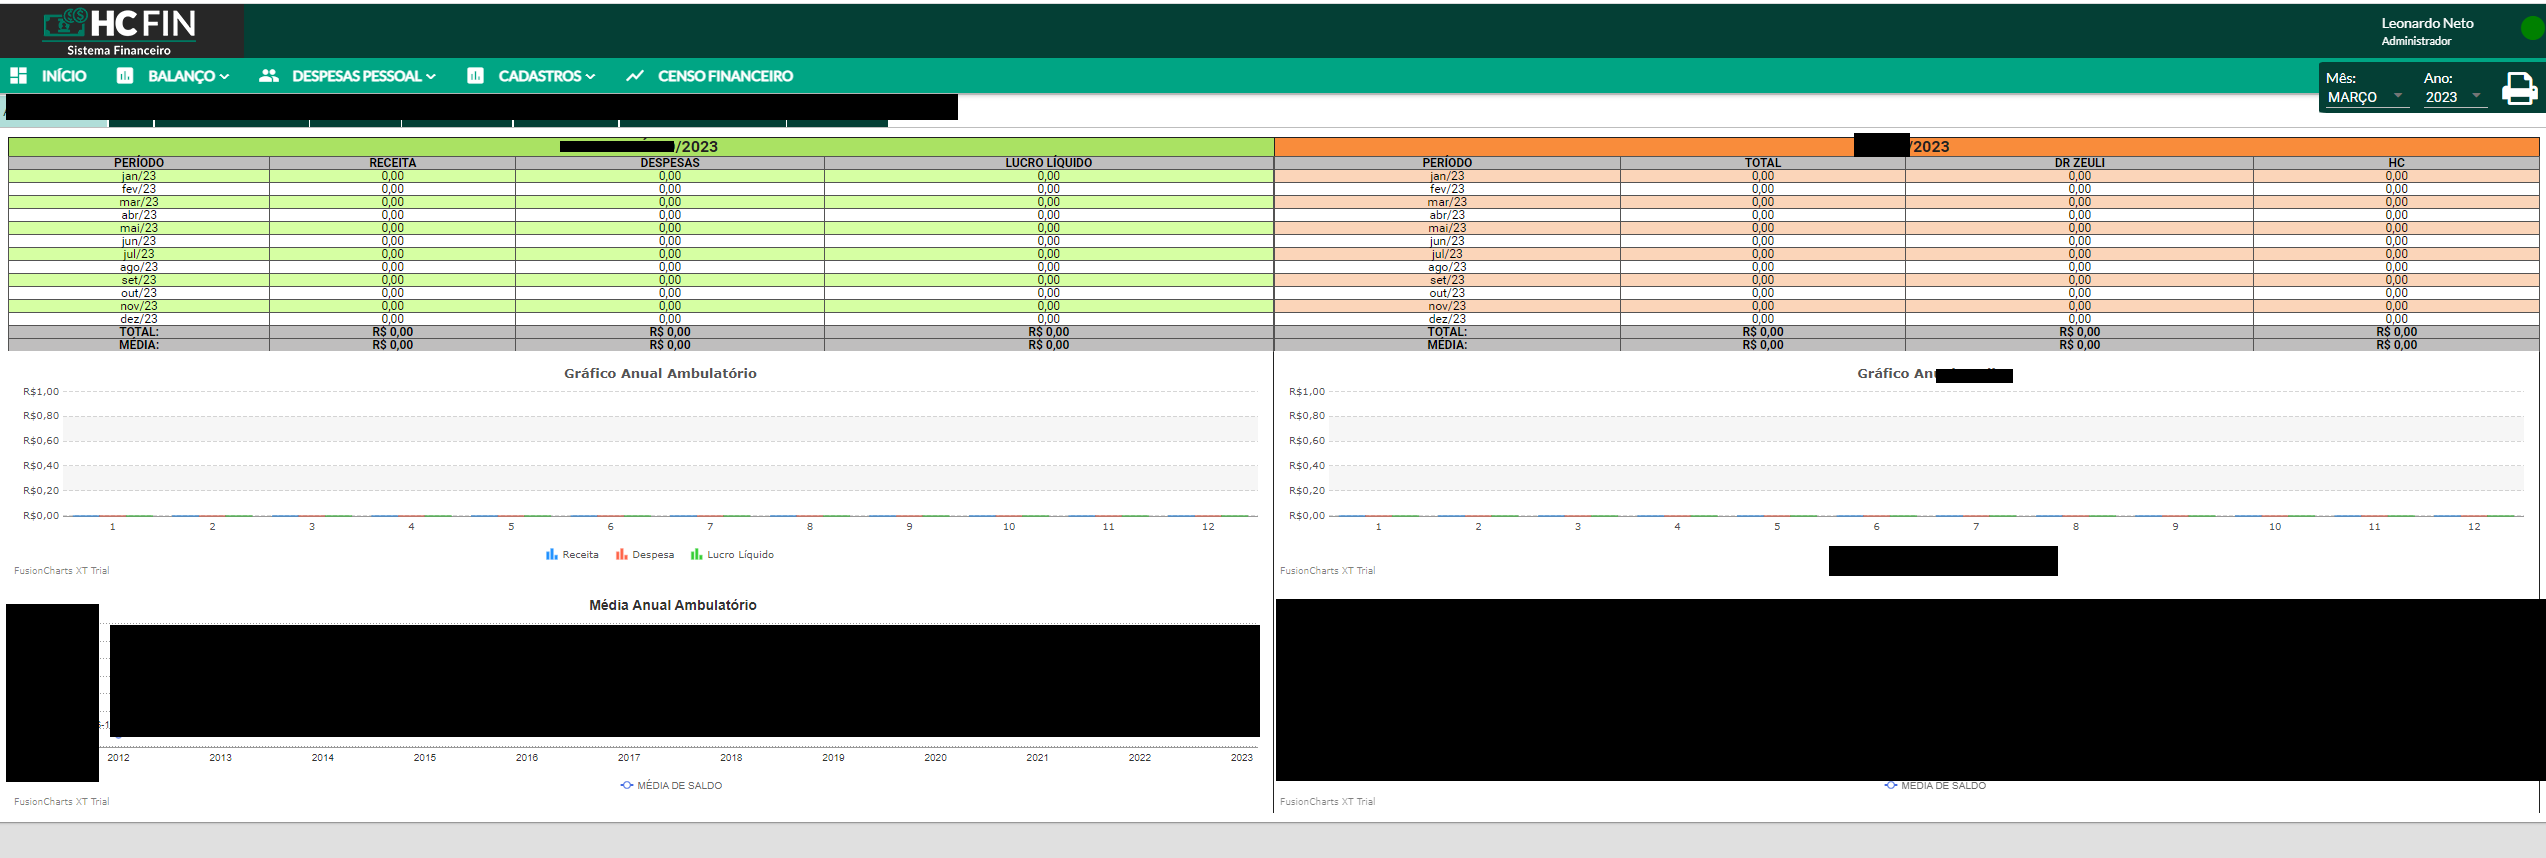Viewport: 2546px width, 858px height.
Task: Click the INÍCIO dashboard grid icon
Action: (18, 76)
